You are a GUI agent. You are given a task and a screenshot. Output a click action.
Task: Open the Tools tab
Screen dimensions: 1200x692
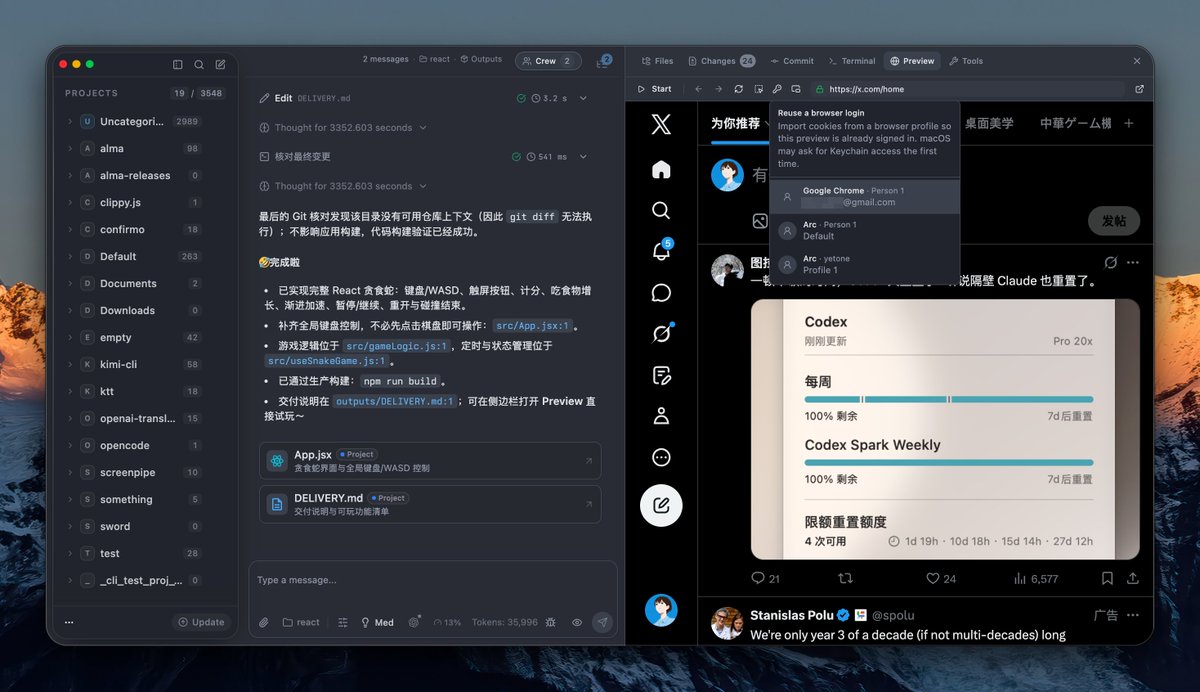(x=966, y=61)
